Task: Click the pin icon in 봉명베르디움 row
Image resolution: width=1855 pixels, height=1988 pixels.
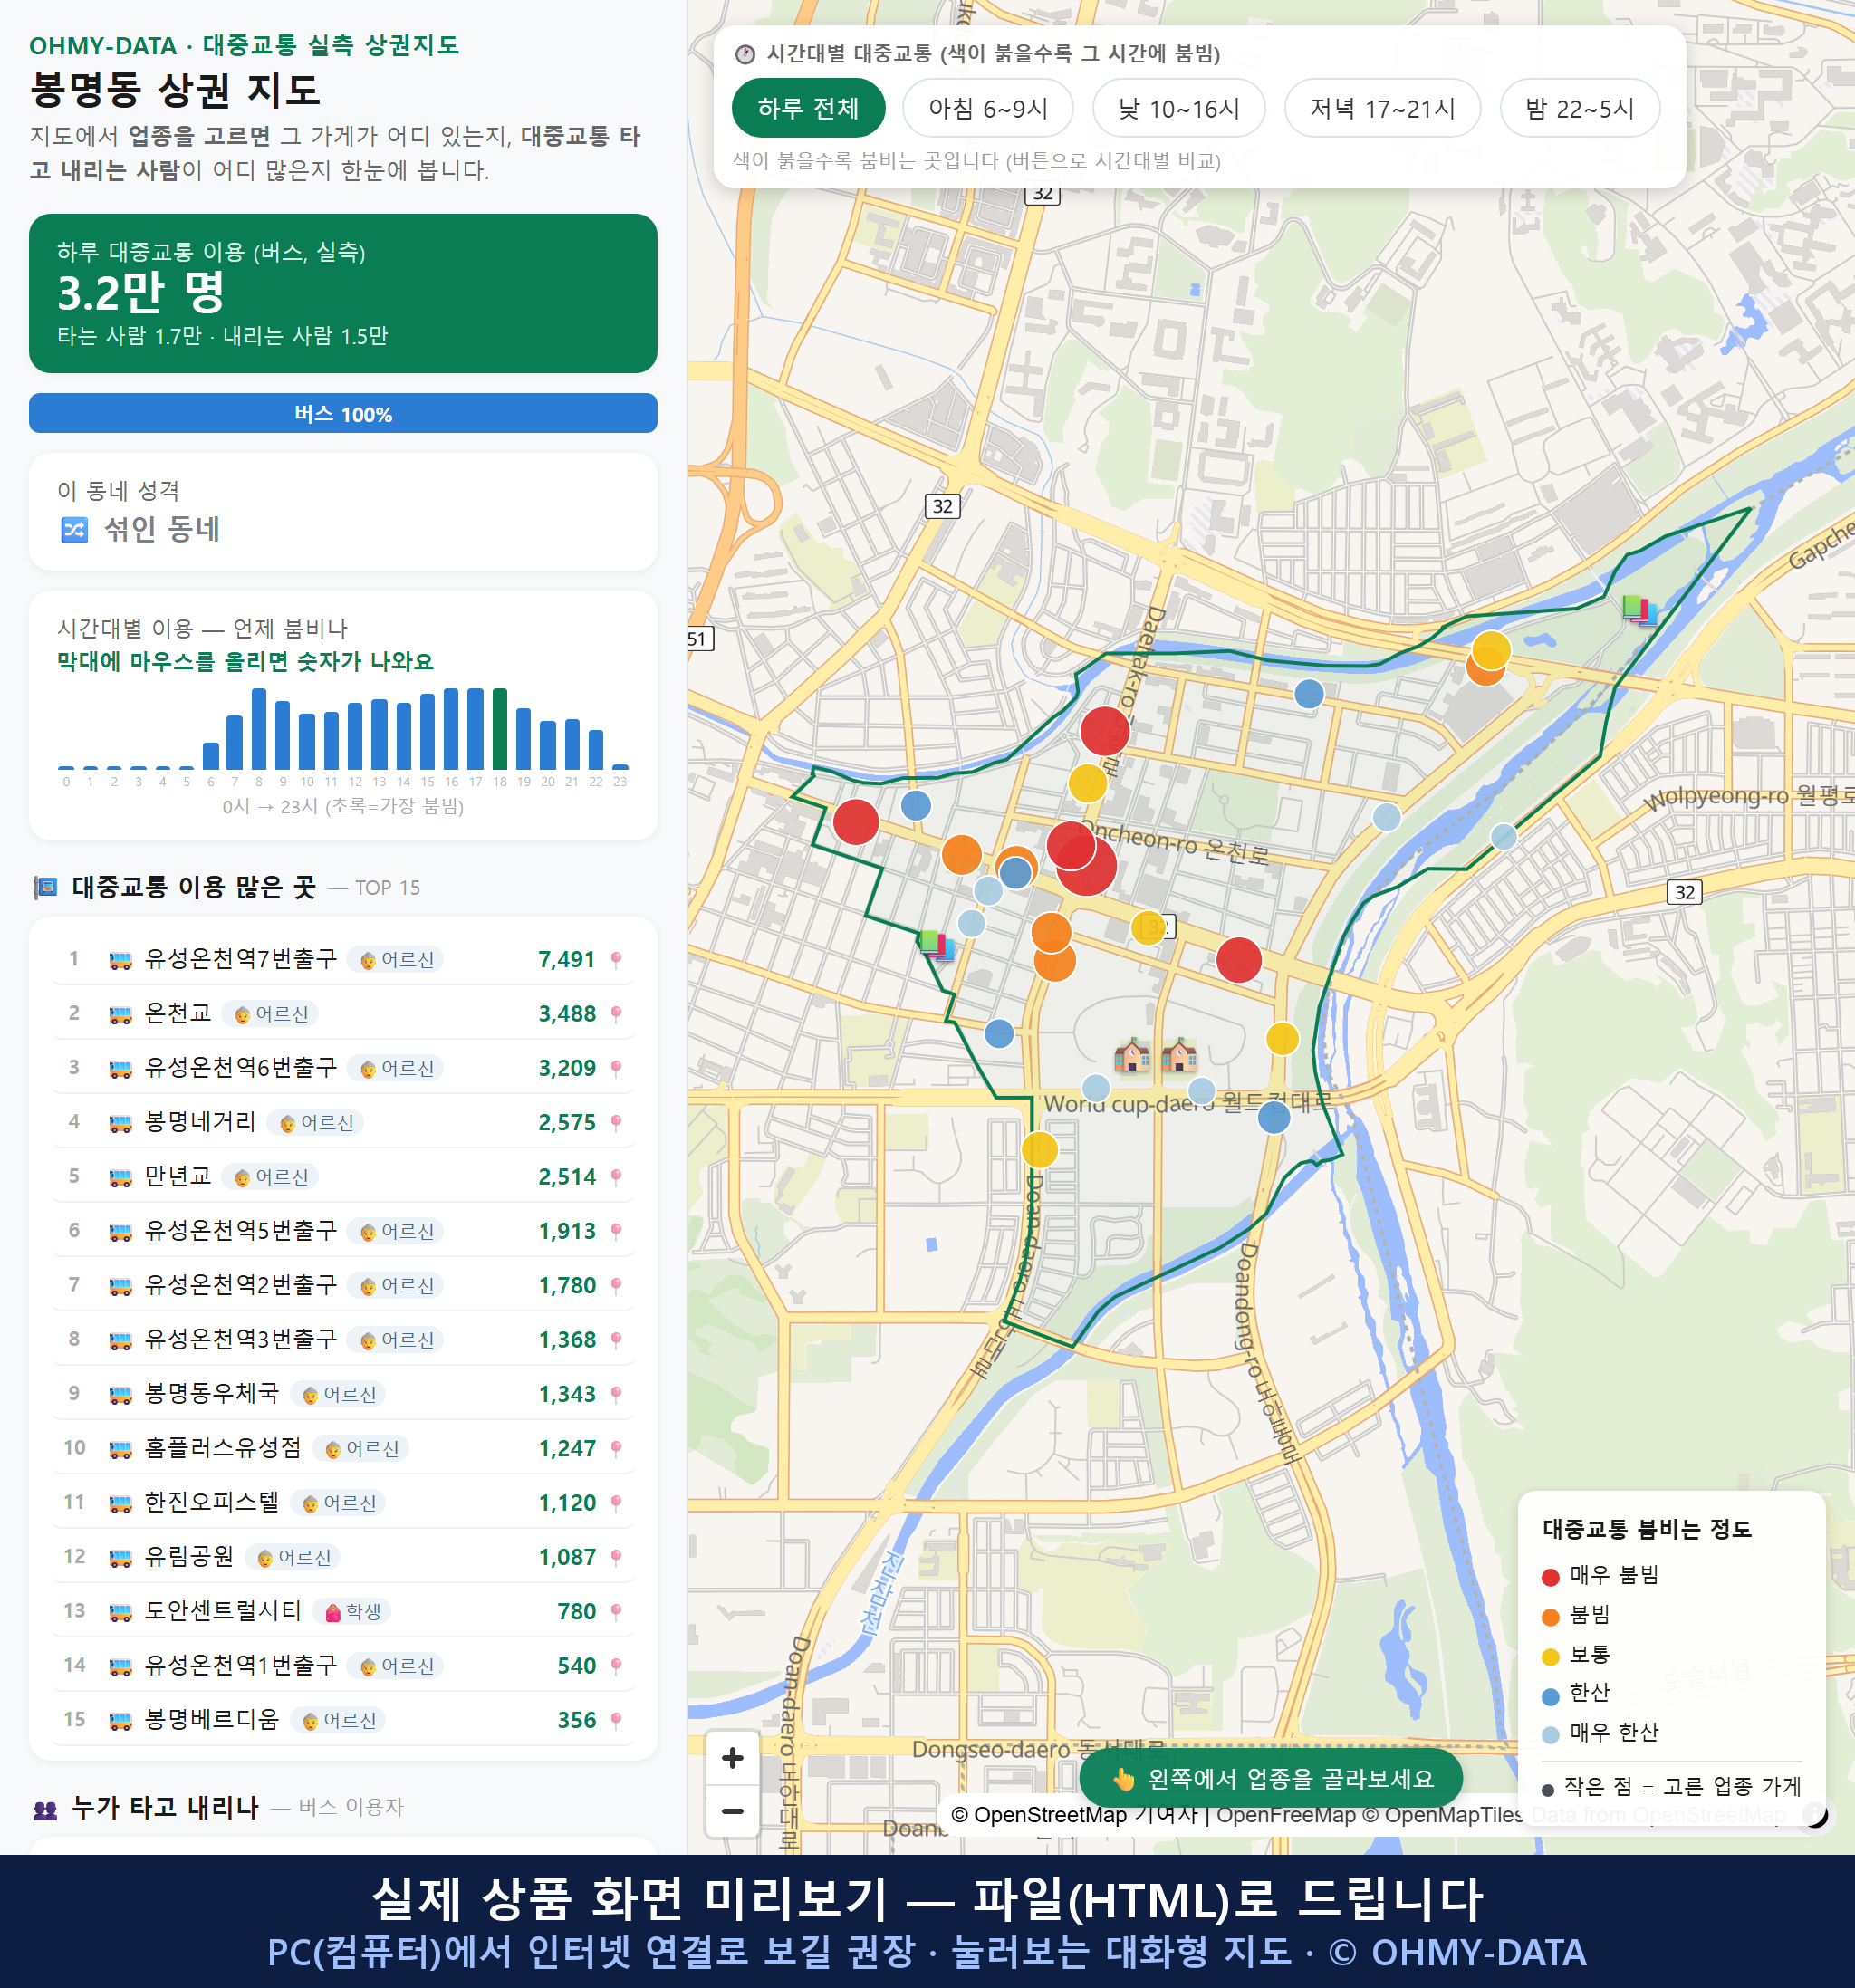Action: [x=616, y=1720]
